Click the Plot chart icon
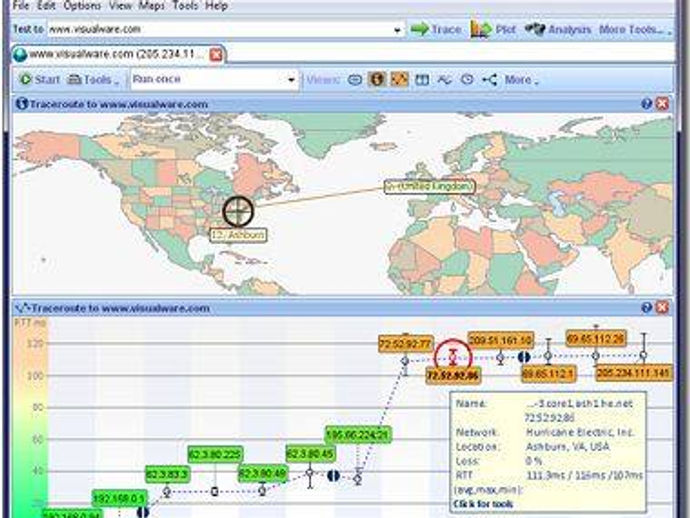Screen dimensions: 690x518 pyautogui.click(x=481, y=29)
